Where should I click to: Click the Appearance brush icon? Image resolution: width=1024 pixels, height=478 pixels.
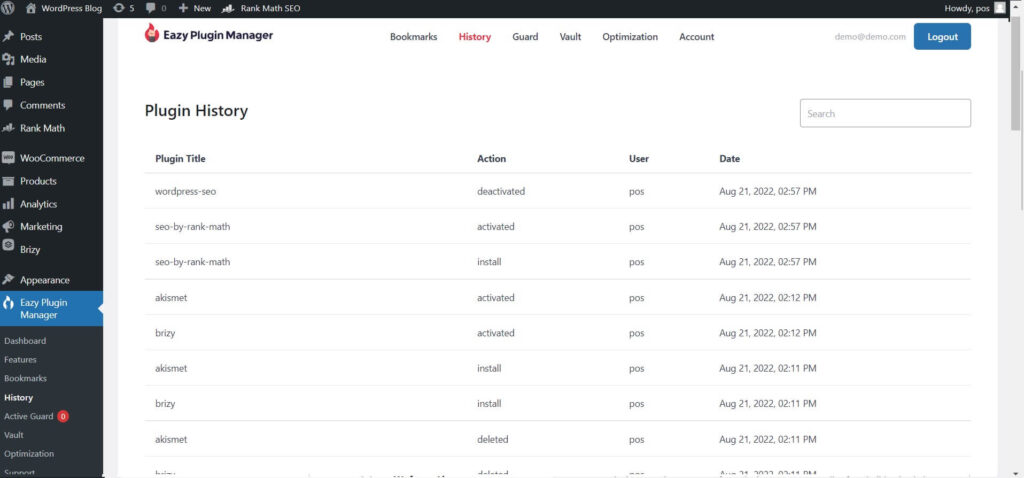click(x=8, y=279)
